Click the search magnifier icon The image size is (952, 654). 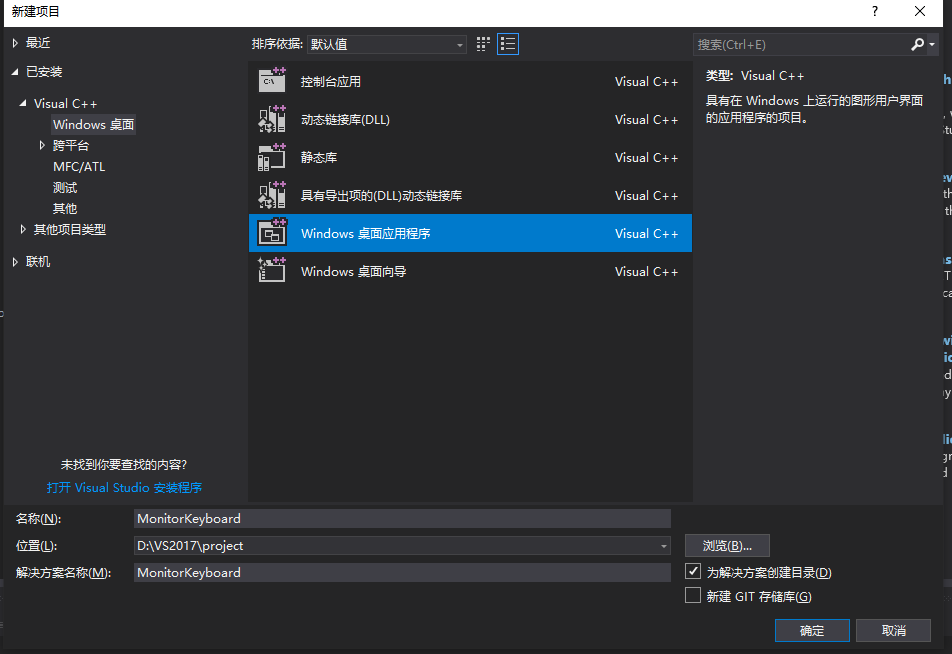[917, 44]
